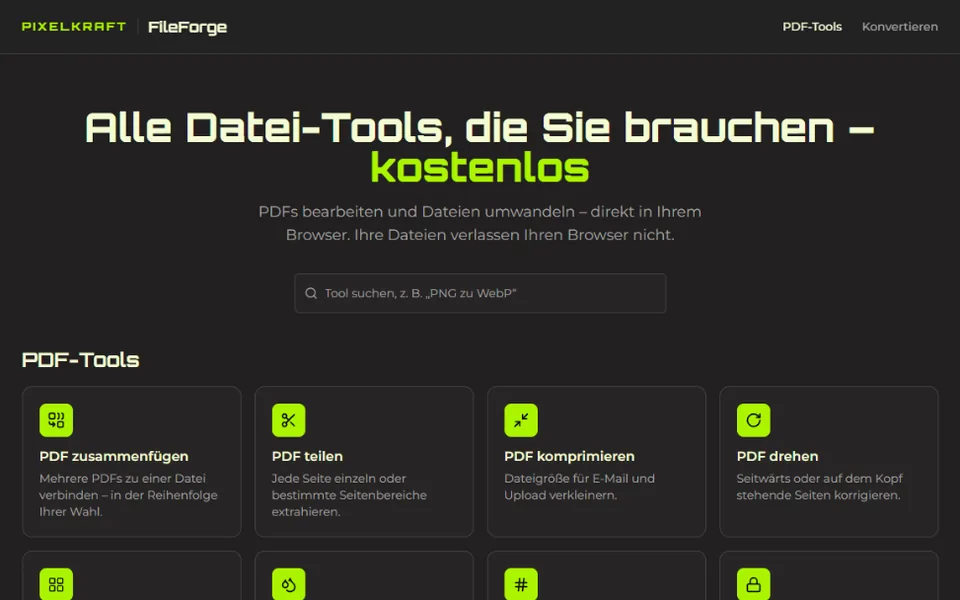This screenshot has width=960, height=600.
Task: Open the PDF komprimieren card title
Action: (x=569, y=456)
